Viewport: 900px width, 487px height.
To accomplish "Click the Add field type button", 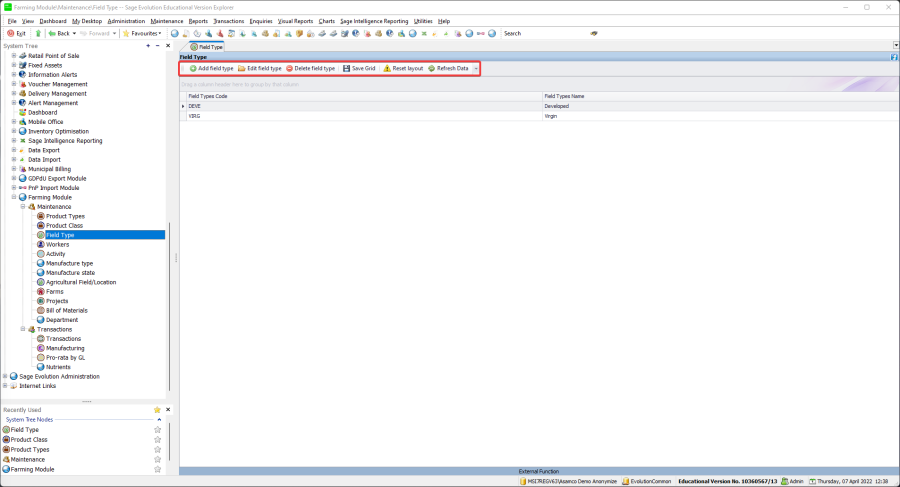I will [211, 68].
